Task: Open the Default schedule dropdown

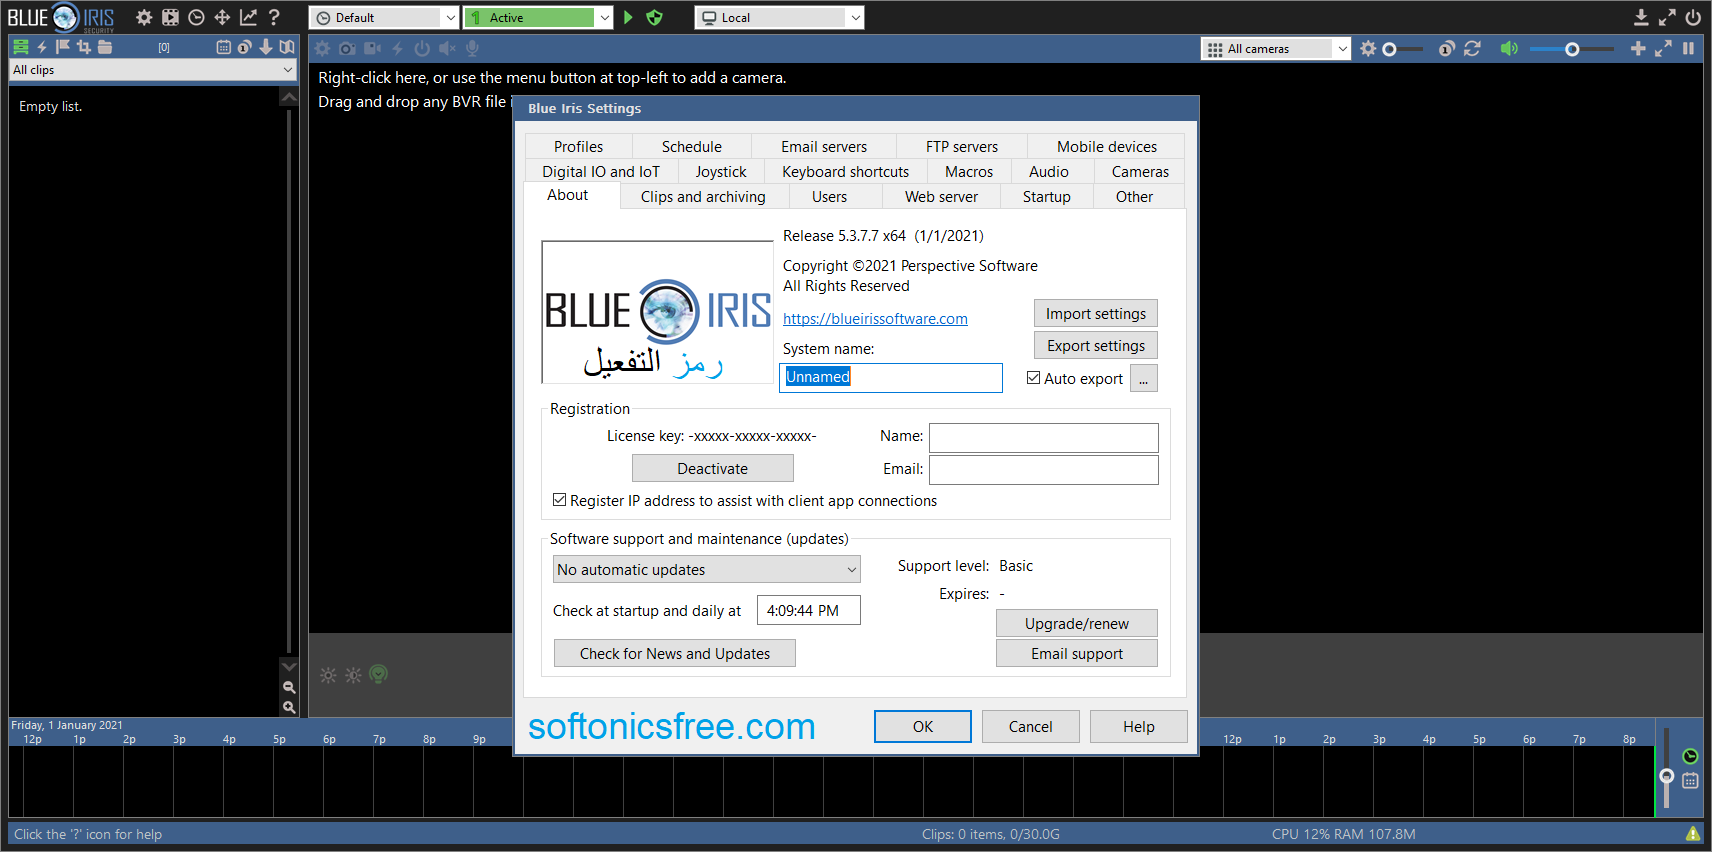Action: click(x=384, y=17)
